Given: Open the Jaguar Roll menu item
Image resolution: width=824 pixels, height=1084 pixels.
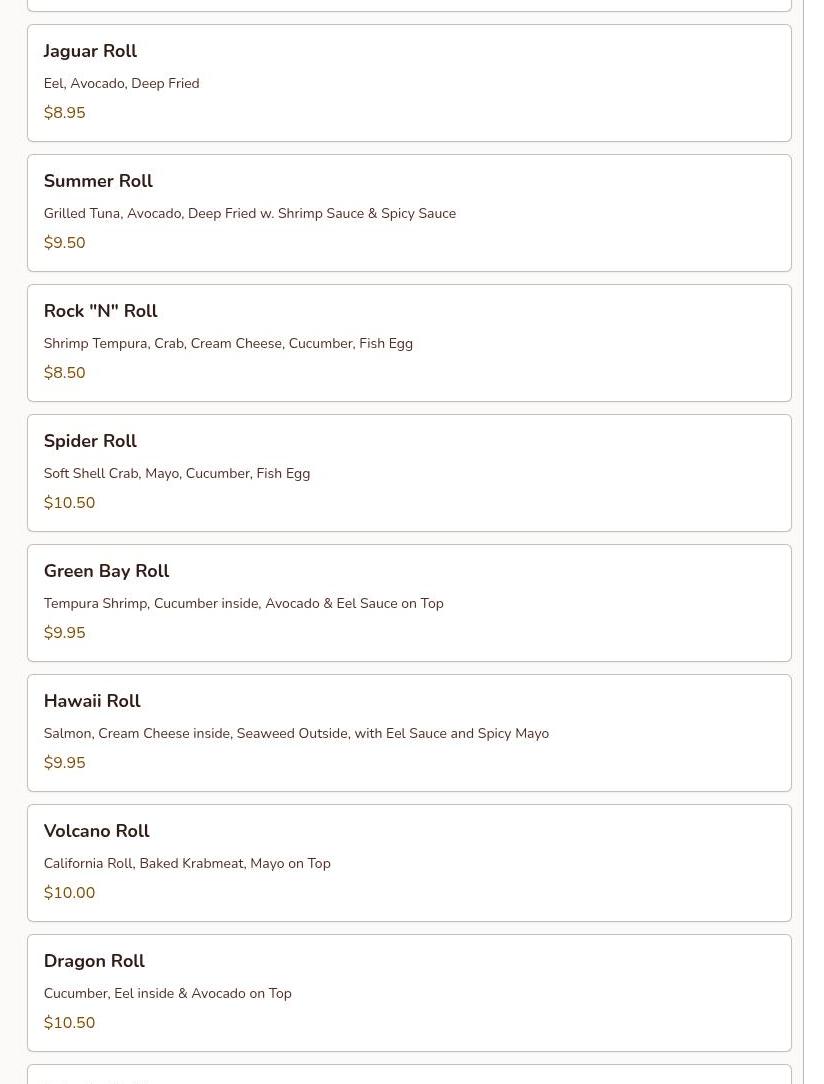Looking at the screenshot, I should 90,51.
